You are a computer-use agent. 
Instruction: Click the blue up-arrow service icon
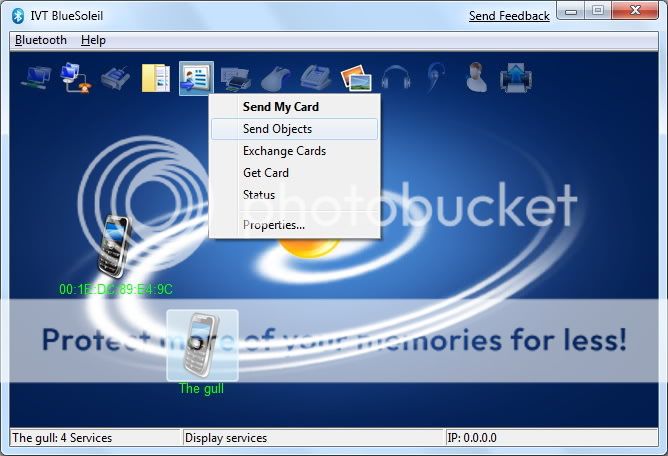pyautogui.click(x=515, y=78)
